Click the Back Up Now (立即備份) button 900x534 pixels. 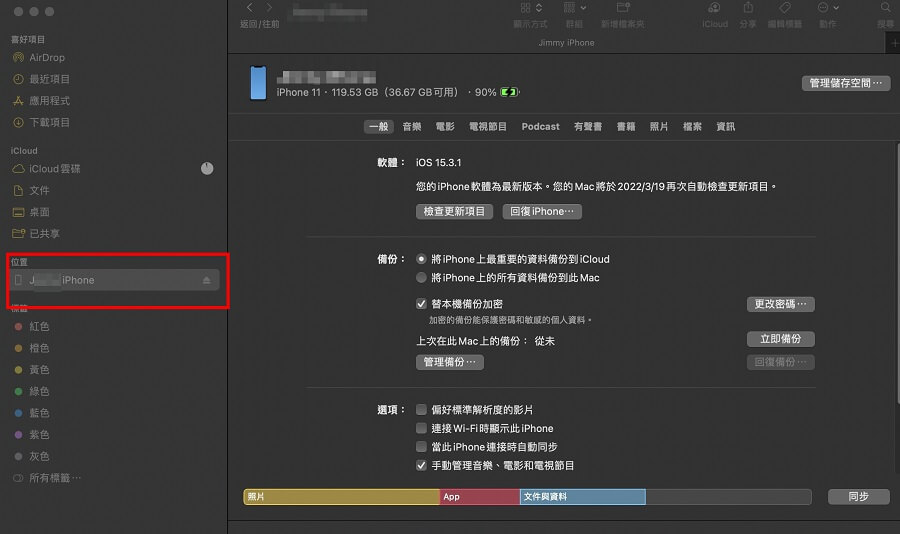[780, 339]
